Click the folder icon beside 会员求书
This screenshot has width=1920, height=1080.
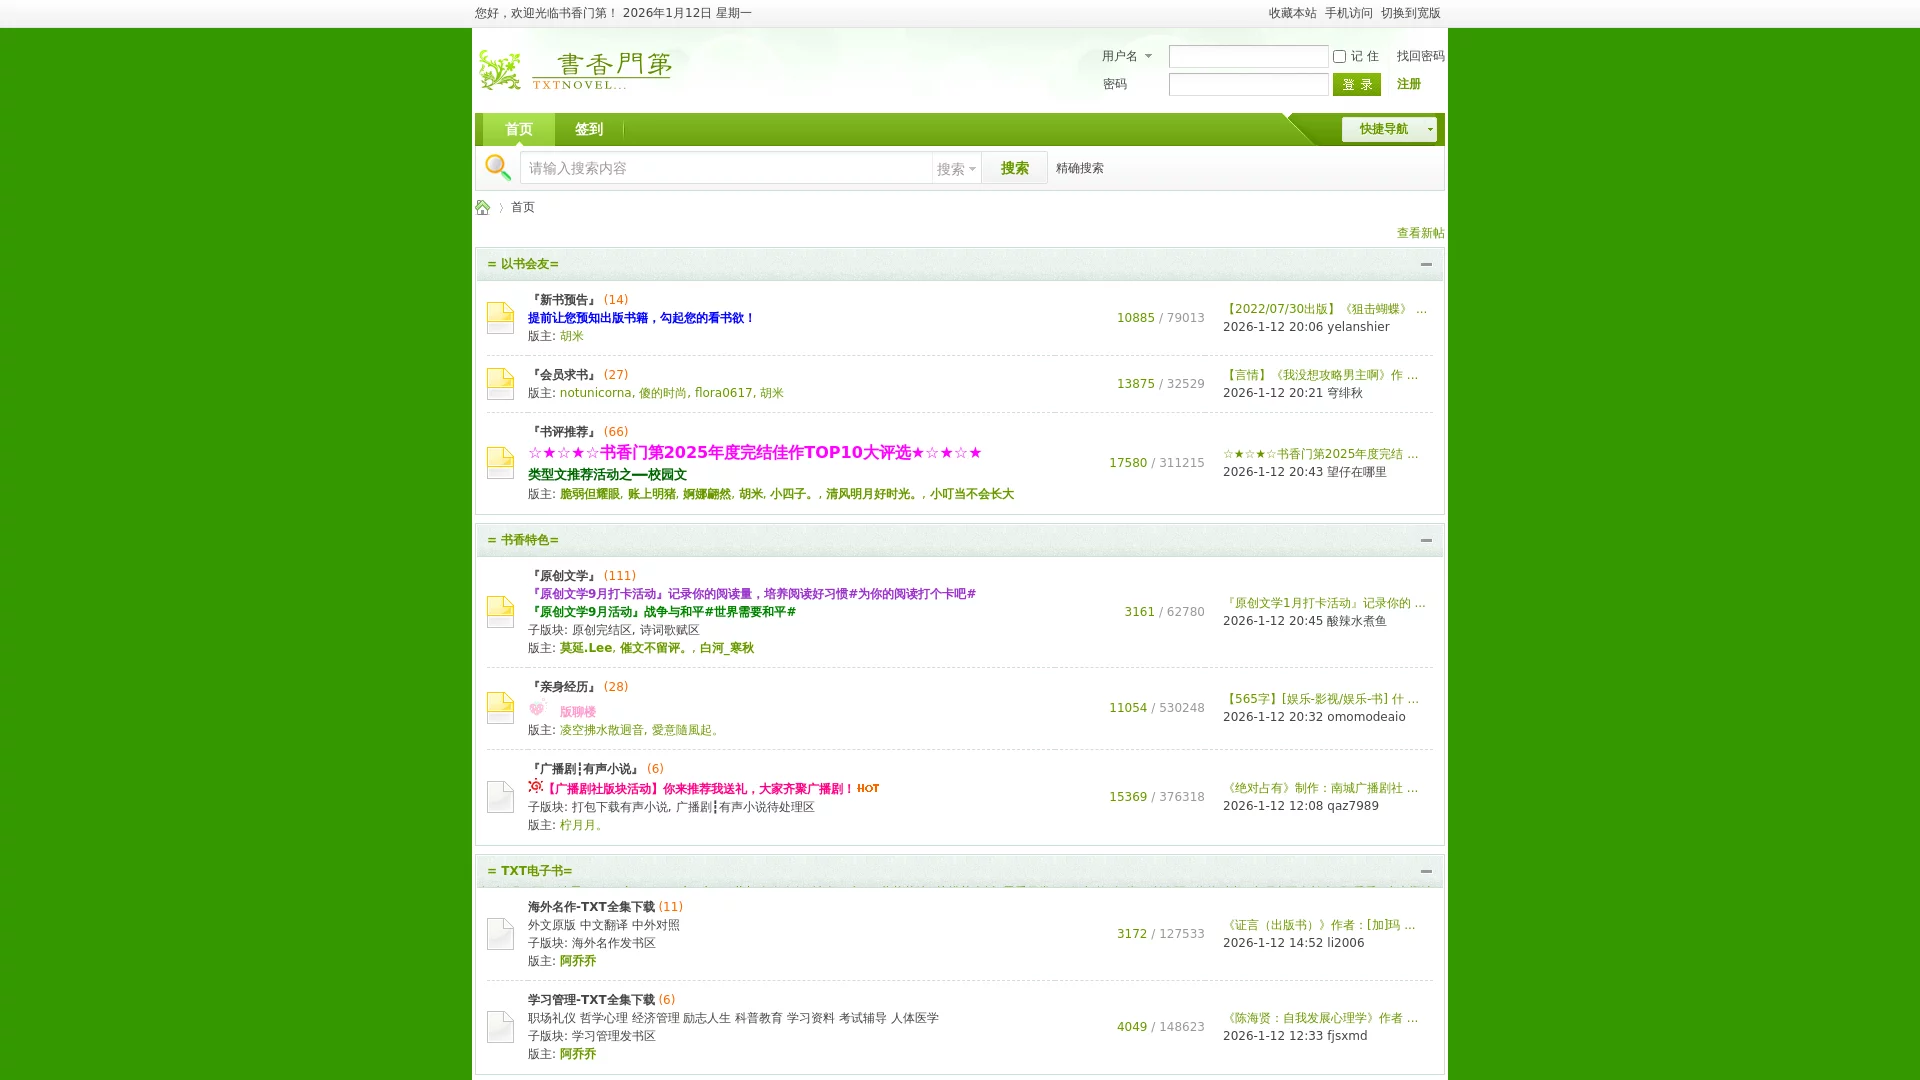pos(500,384)
